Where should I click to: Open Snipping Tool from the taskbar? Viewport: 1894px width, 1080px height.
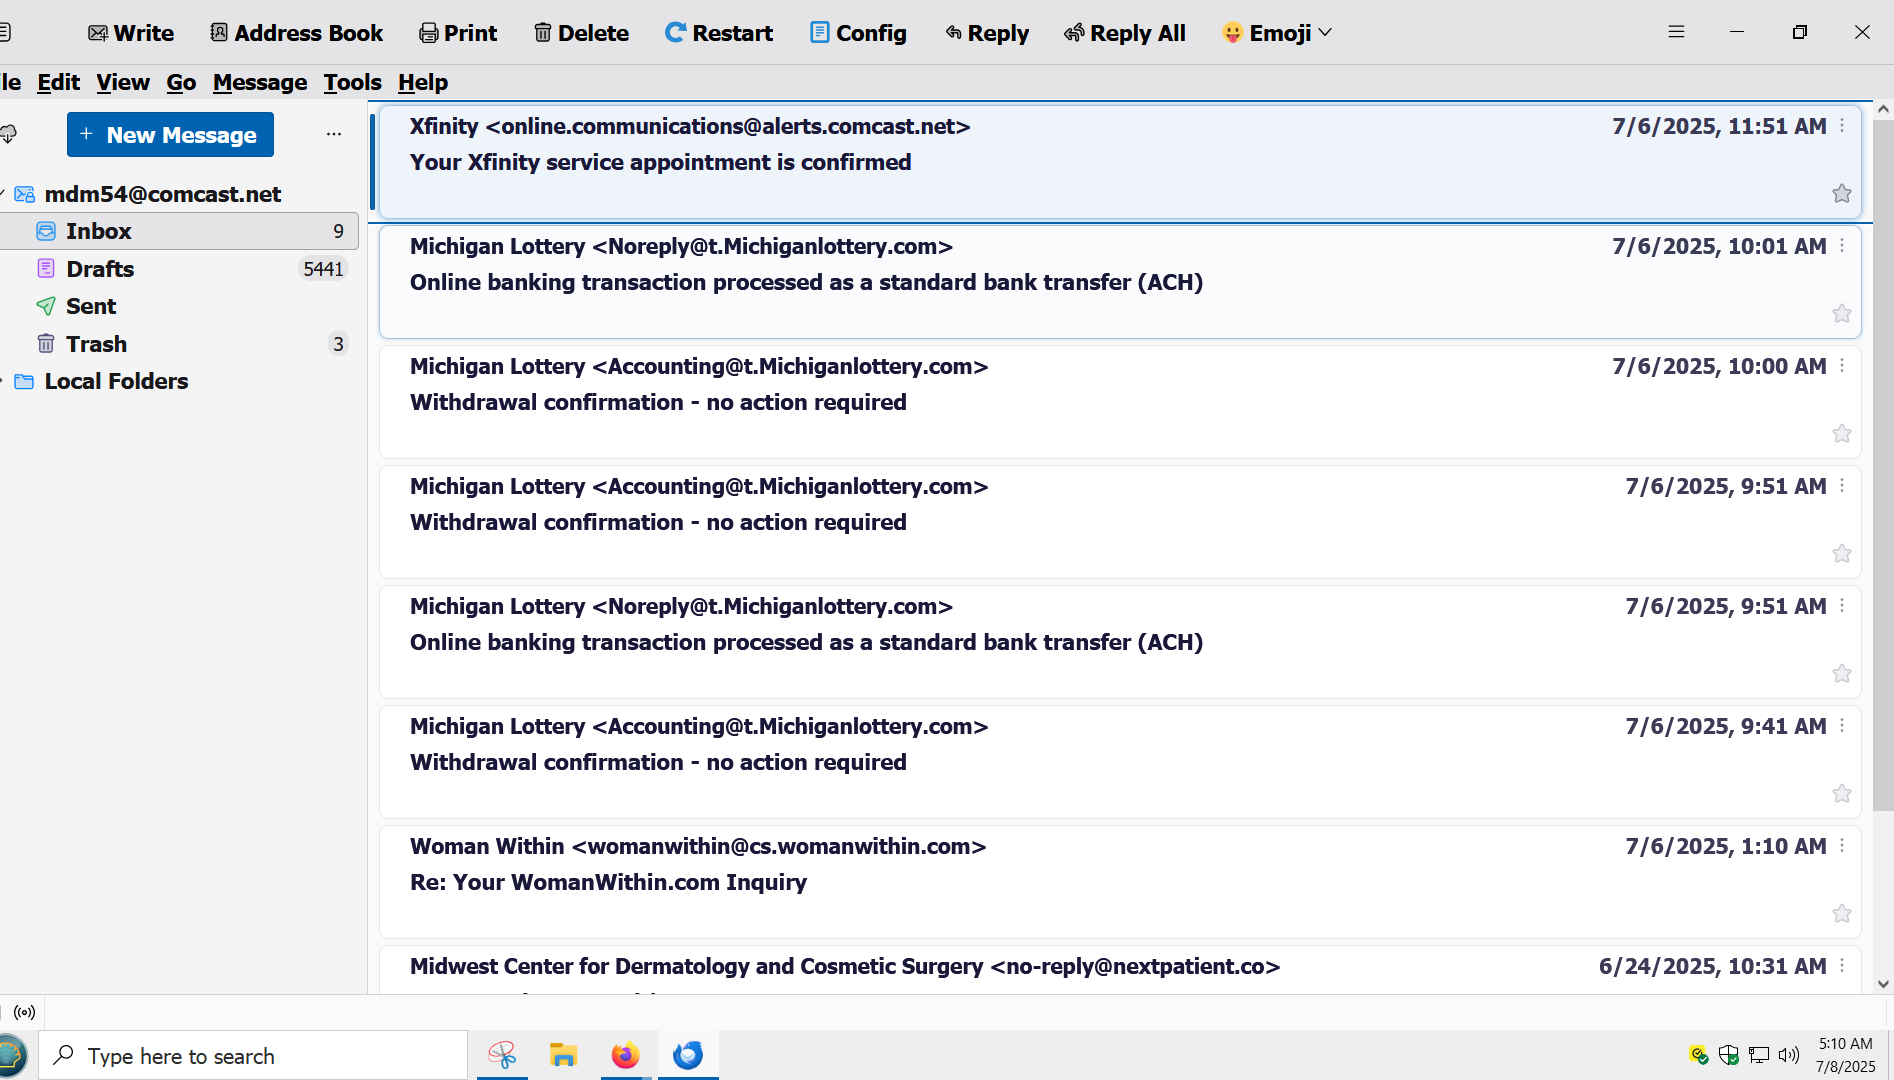pyautogui.click(x=502, y=1055)
